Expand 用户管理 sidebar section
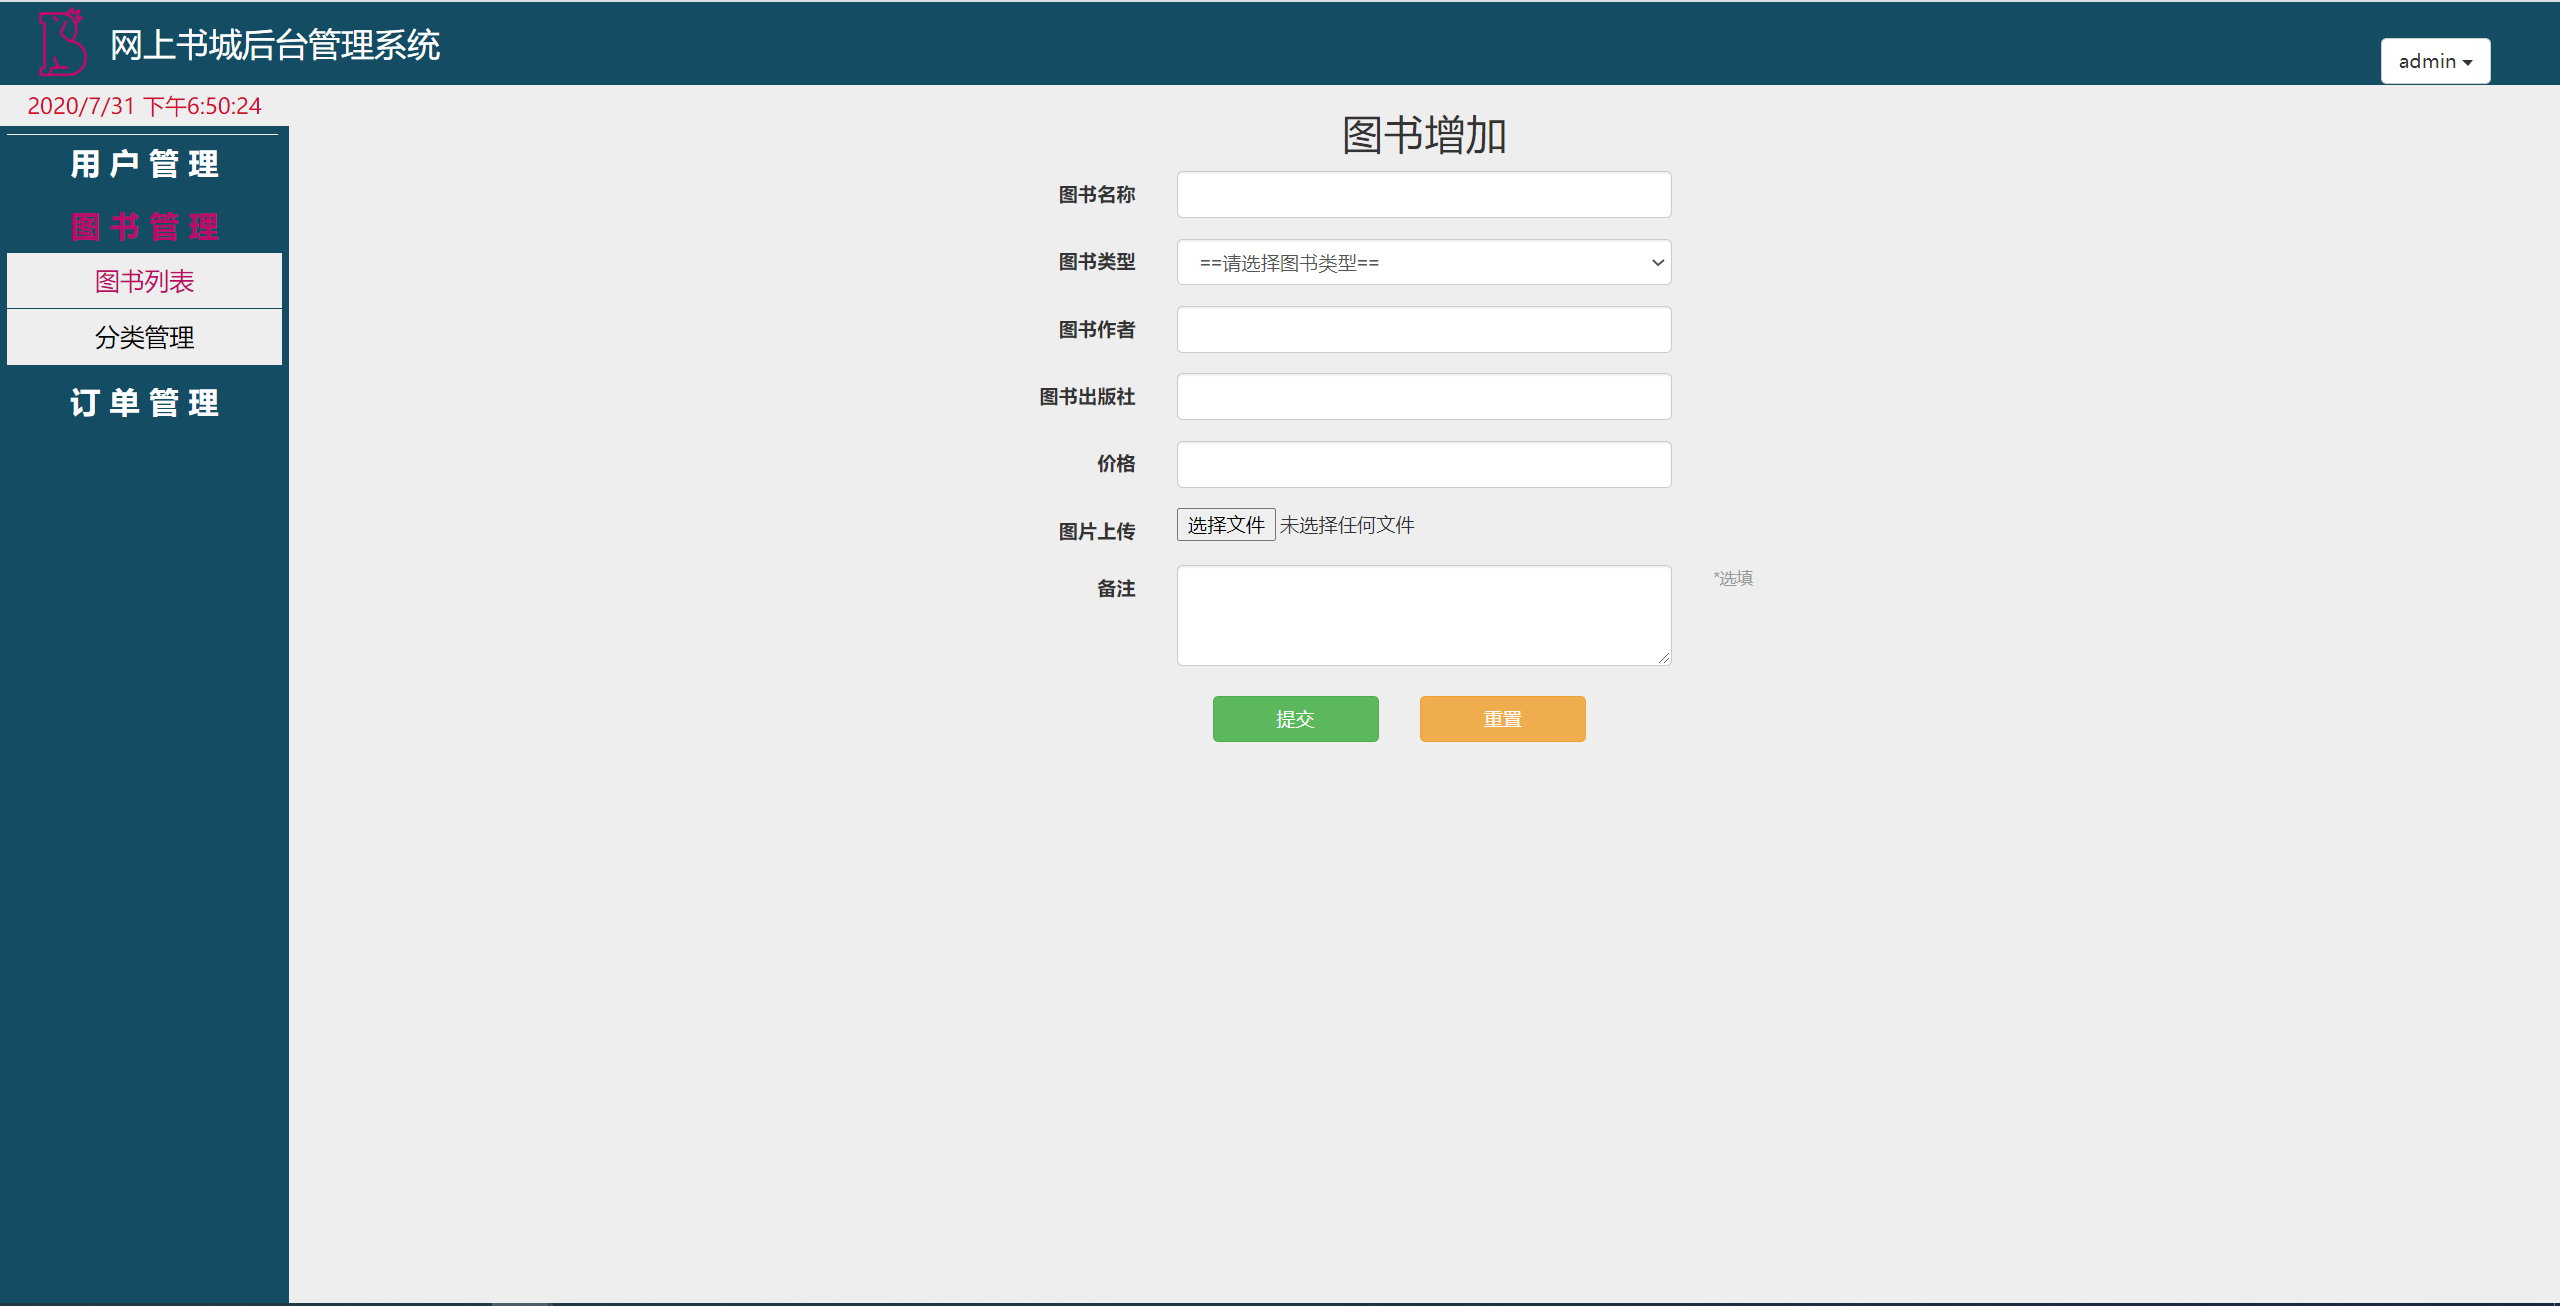This screenshot has width=2560, height=1306. tap(144, 164)
